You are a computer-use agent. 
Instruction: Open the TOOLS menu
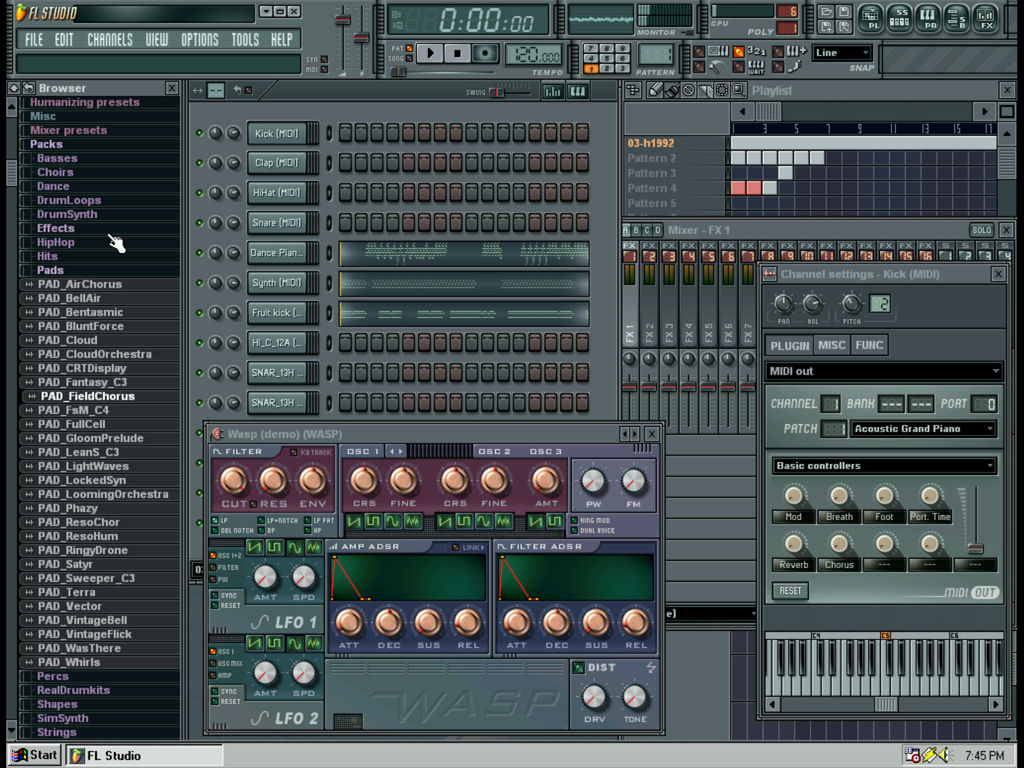coord(246,40)
